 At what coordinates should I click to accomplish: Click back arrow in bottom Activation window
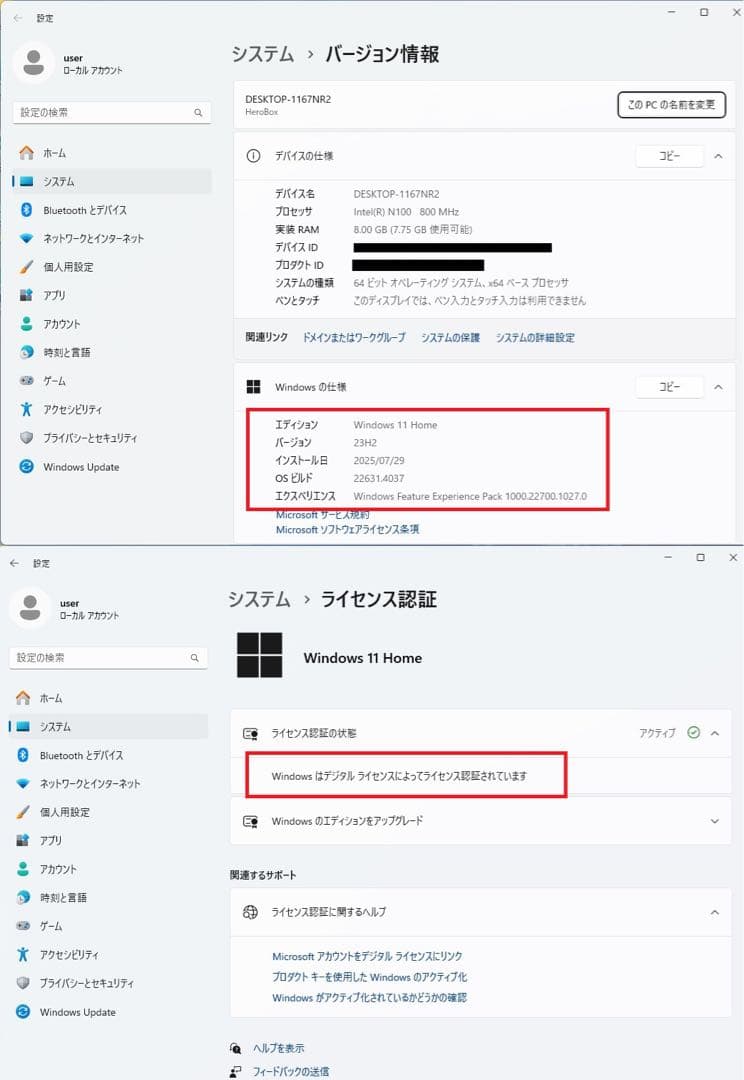tap(14, 563)
